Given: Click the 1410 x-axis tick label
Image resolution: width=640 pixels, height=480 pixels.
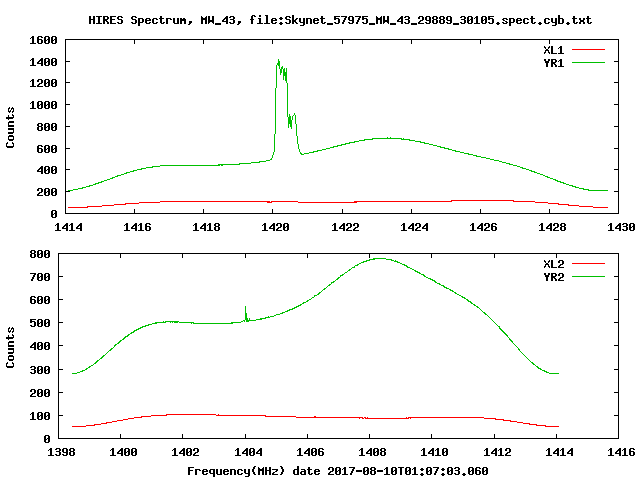Looking at the screenshot, I should (x=434, y=452).
